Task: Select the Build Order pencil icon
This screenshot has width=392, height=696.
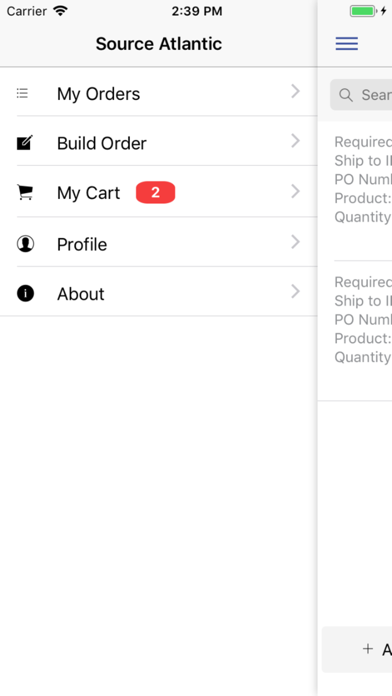Action: pos(25,142)
